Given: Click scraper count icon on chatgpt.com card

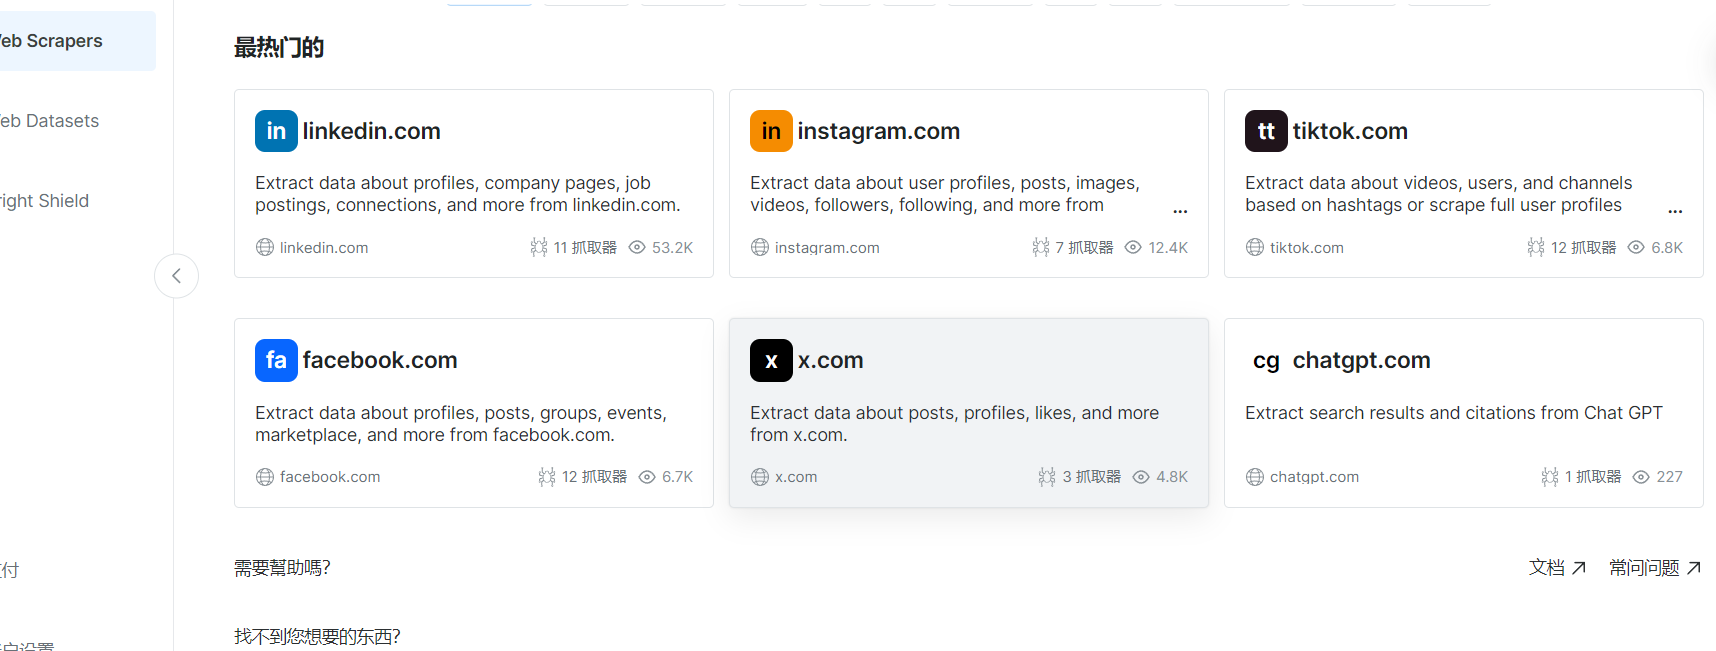Looking at the screenshot, I should (x=1550, y=477).
